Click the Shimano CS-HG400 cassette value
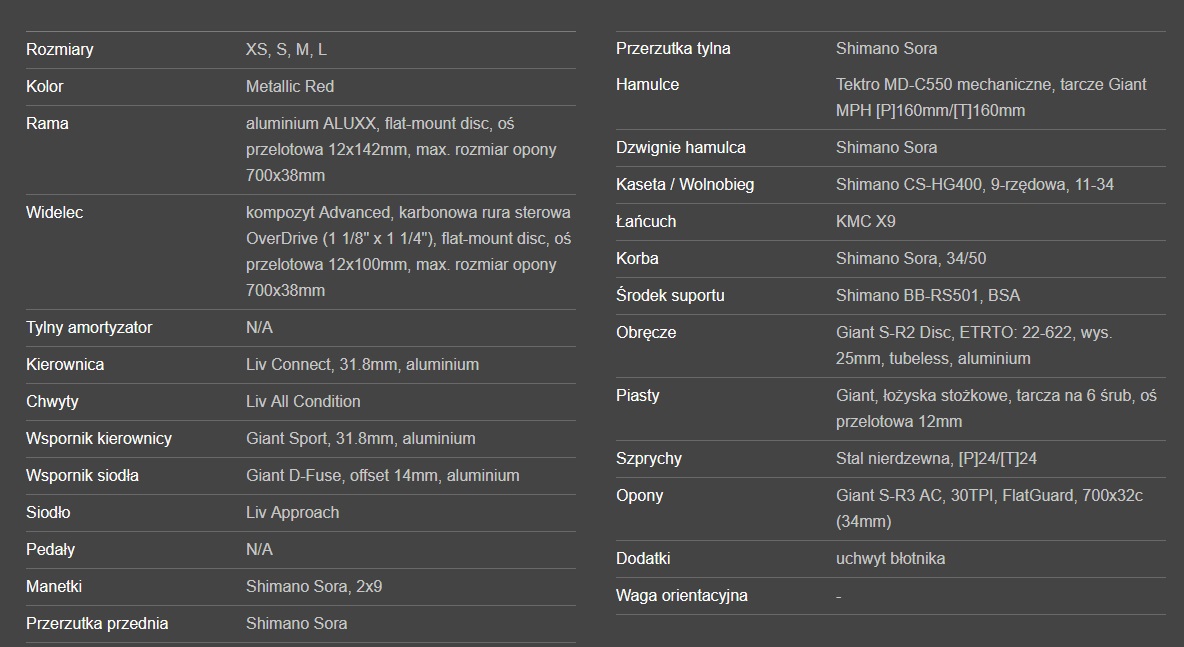1184x647 pixels. 975,185
